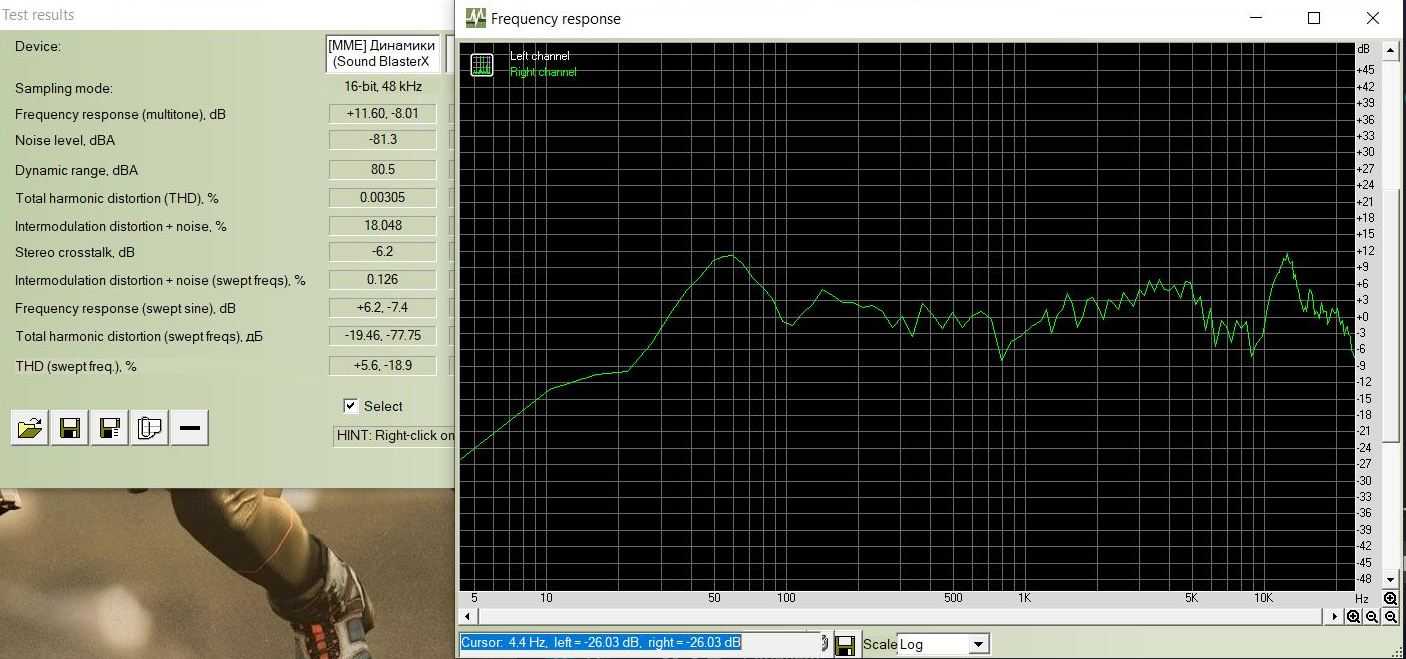Screen dimensions: 1406x659
Task: Click the magnifier icon right of Hz label
Action: (1390, 598)
